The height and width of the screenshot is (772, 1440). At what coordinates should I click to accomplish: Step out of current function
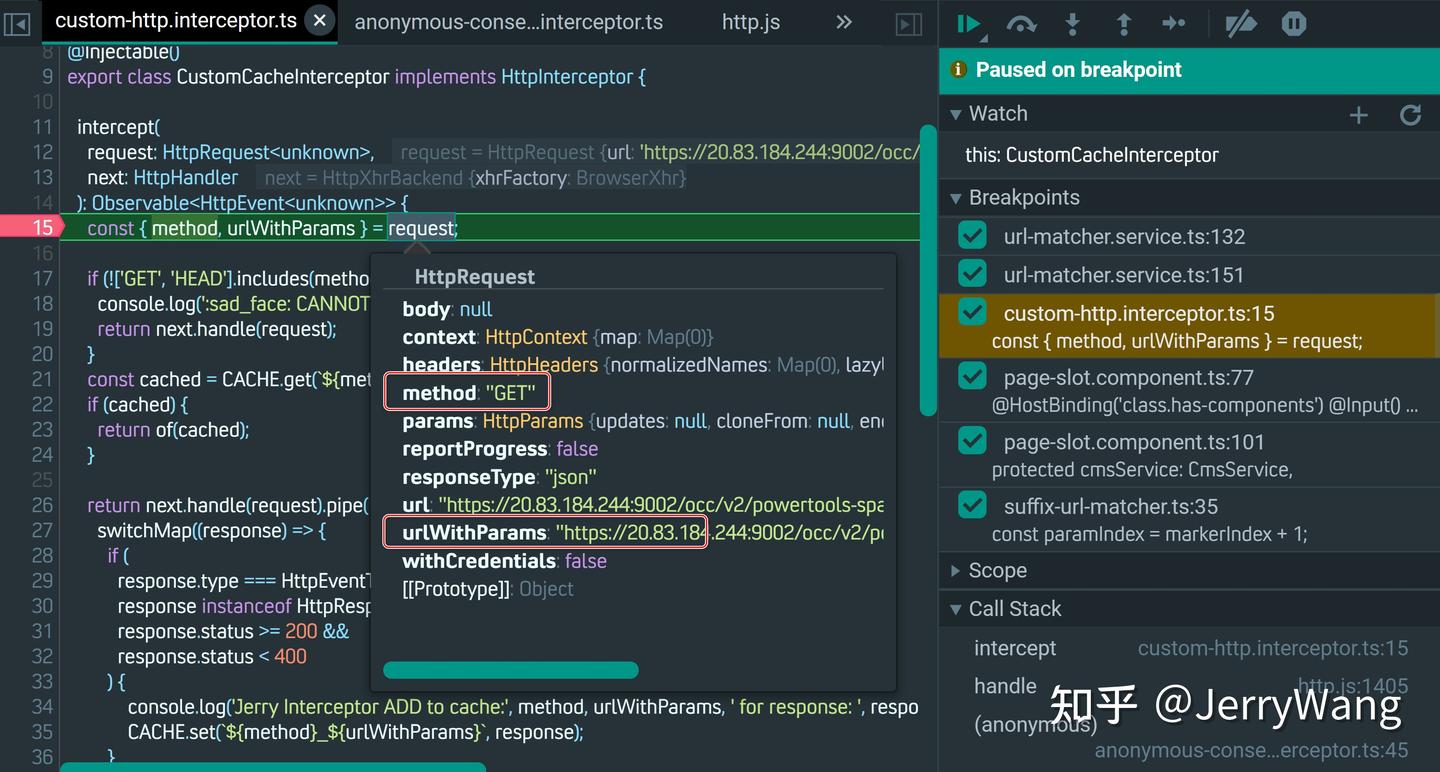click(1123, 24)
